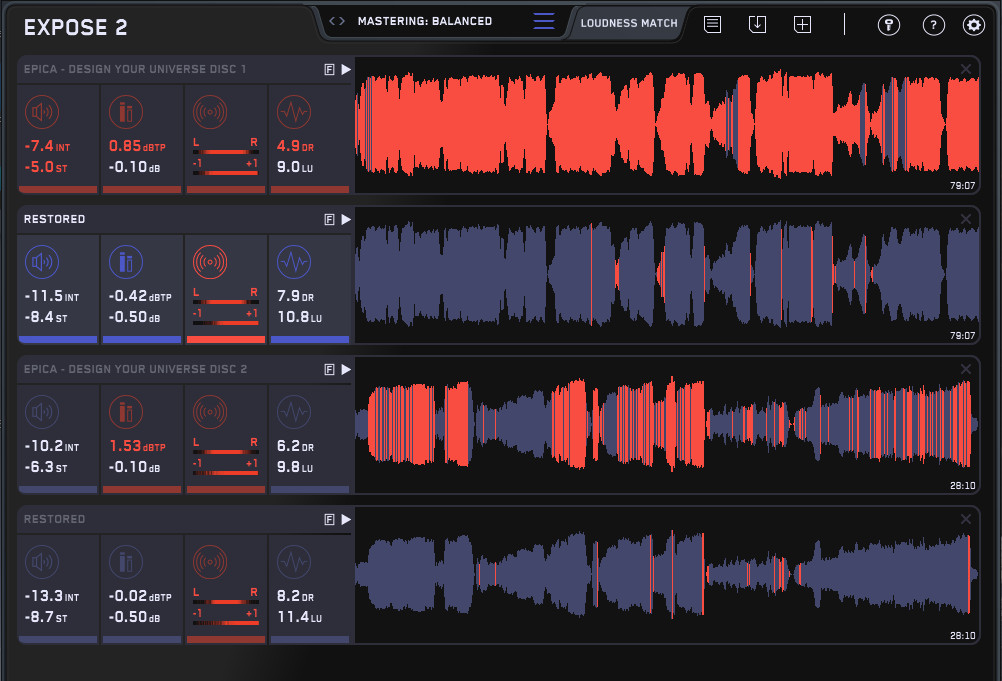
Task: Click the loudness speaker icon above -13.3 INT
Action: 42,562
